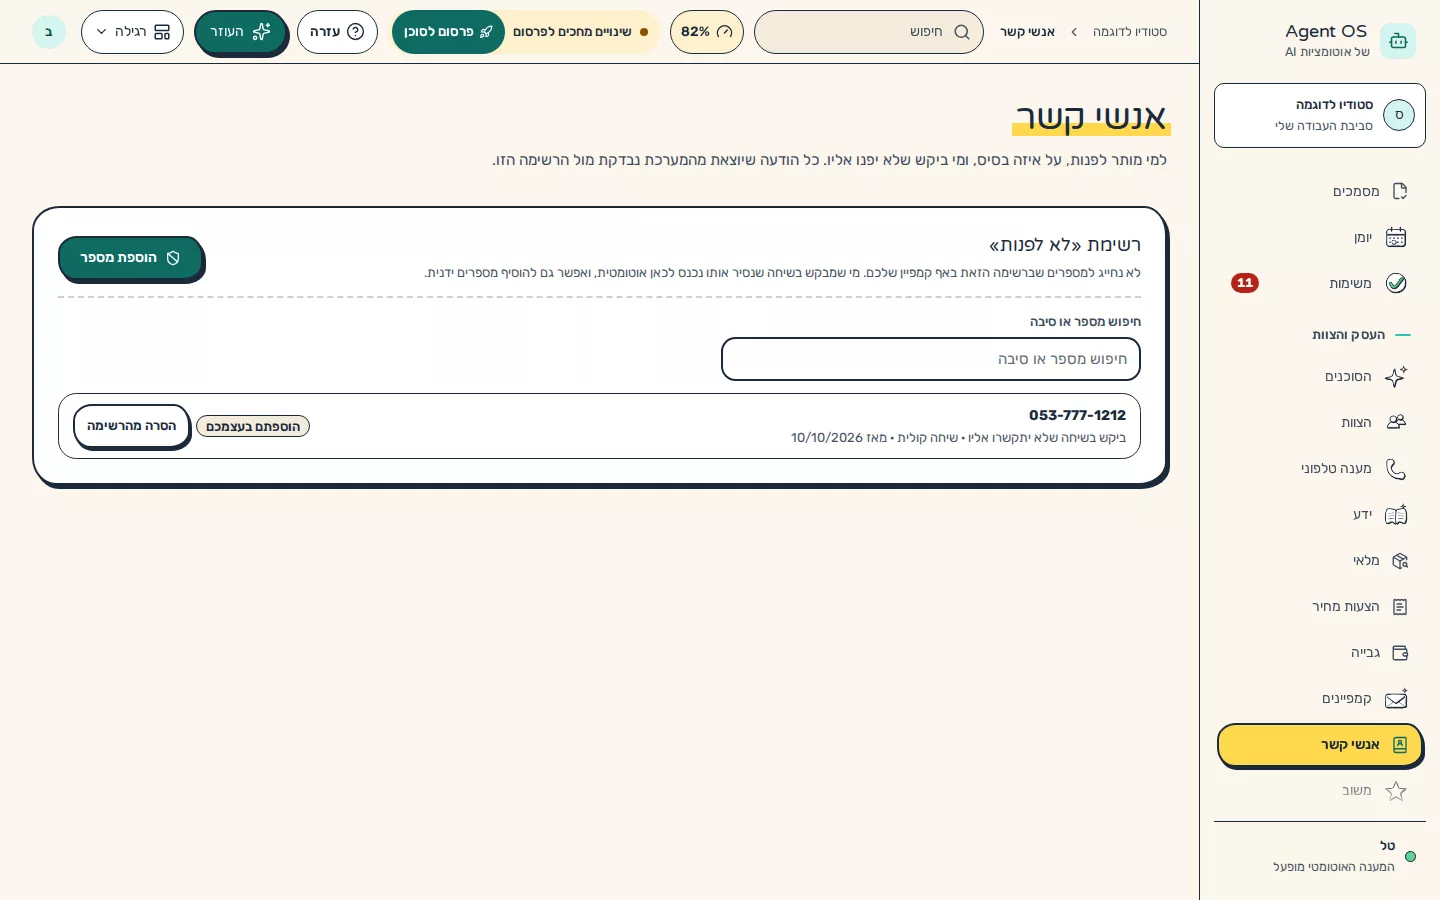Open the עזרה help button
The image size is (1440, 900).
click(337, 32)
